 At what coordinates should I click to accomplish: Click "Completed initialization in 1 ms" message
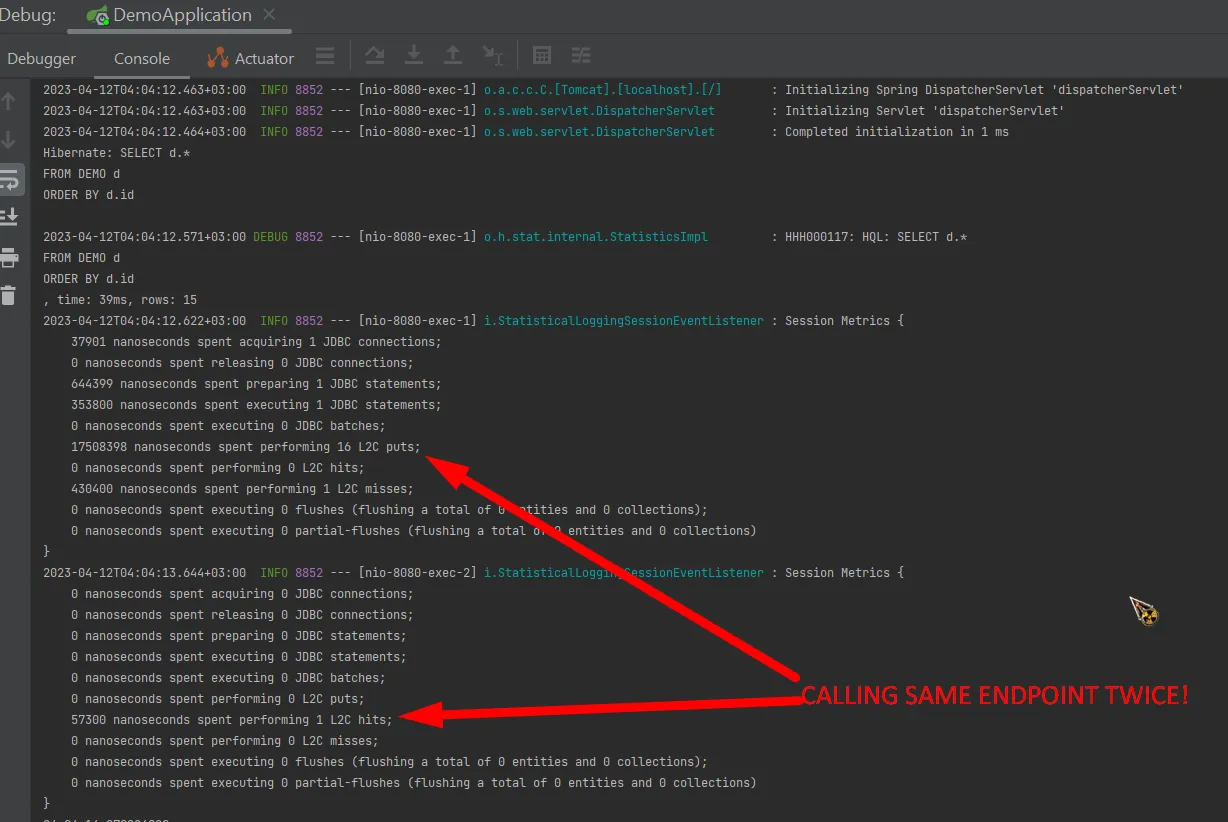click(897, 132)
